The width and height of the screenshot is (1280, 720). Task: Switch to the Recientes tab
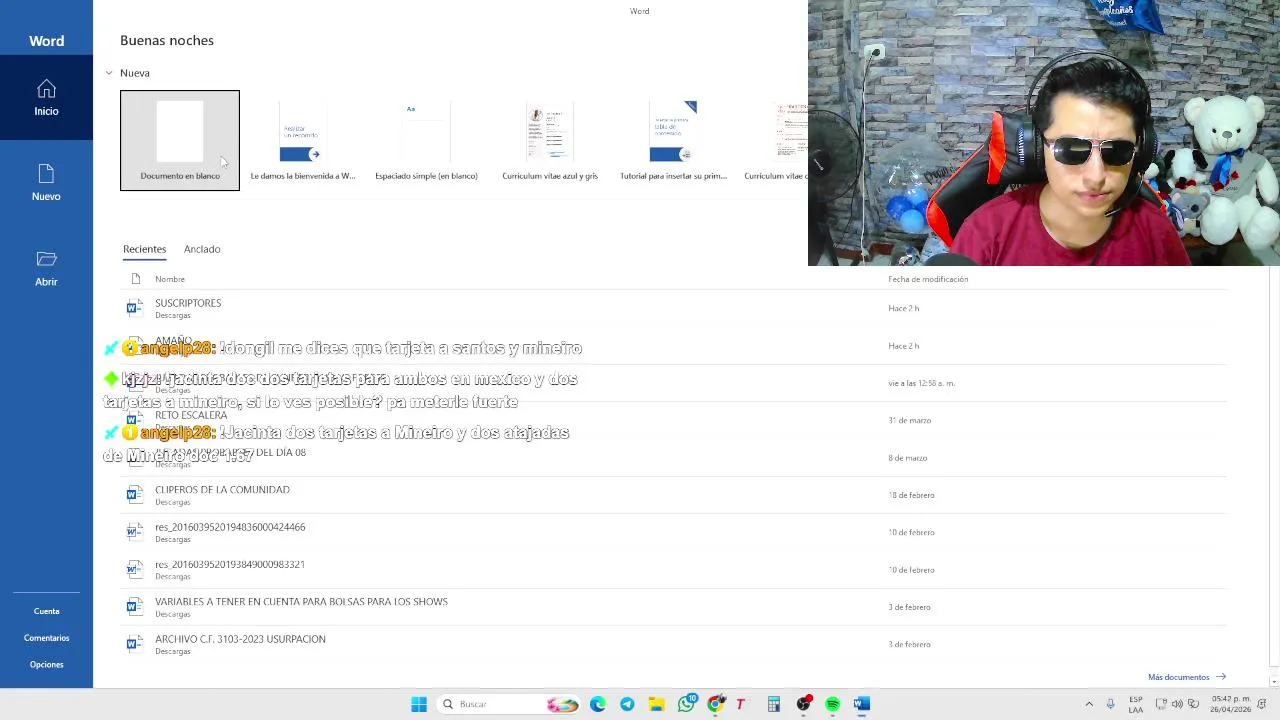pos(144,249)
